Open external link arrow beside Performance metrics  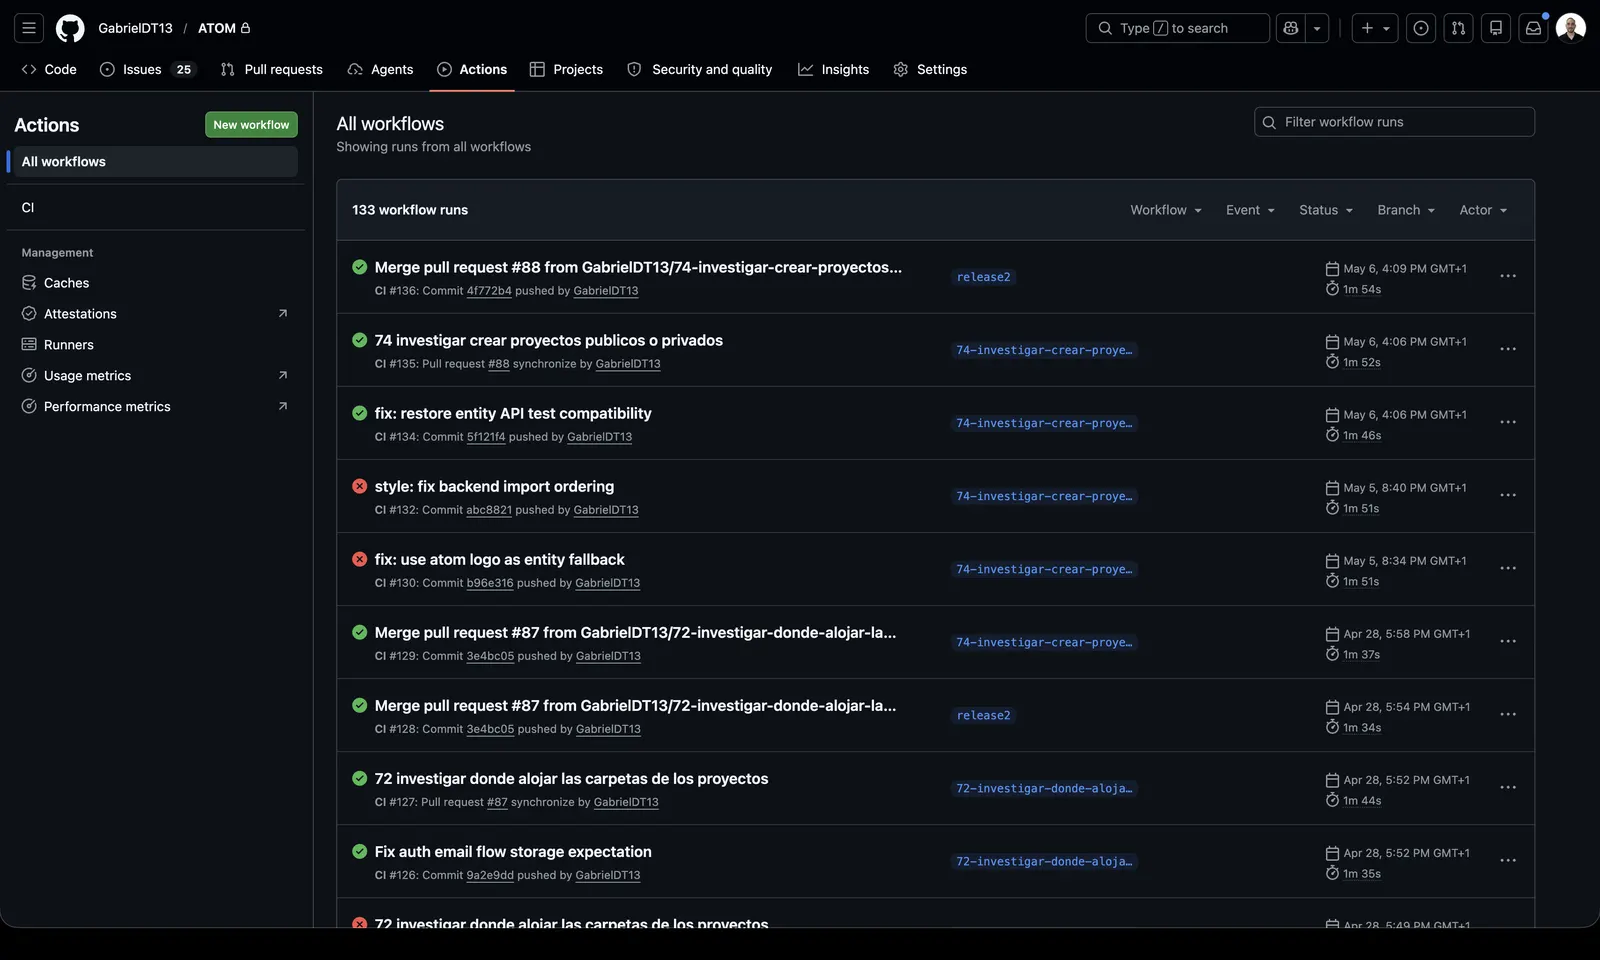coord(283,407)
